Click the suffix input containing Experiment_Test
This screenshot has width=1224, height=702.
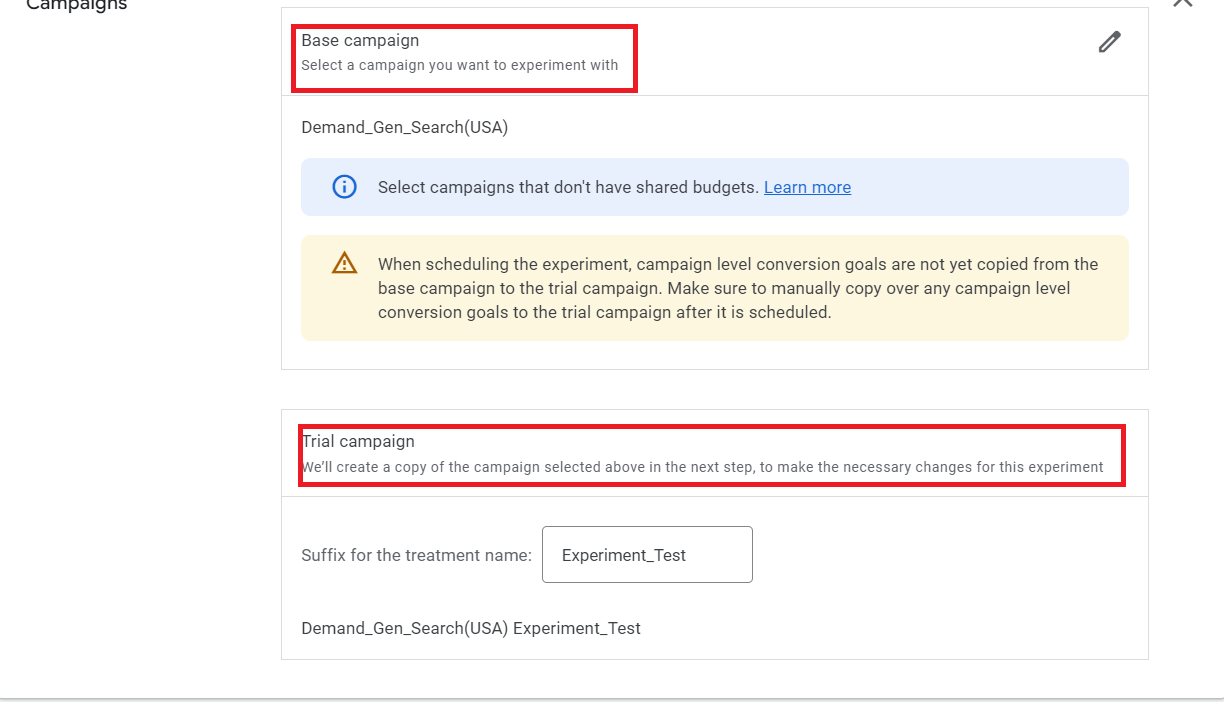tap(647, 555)
